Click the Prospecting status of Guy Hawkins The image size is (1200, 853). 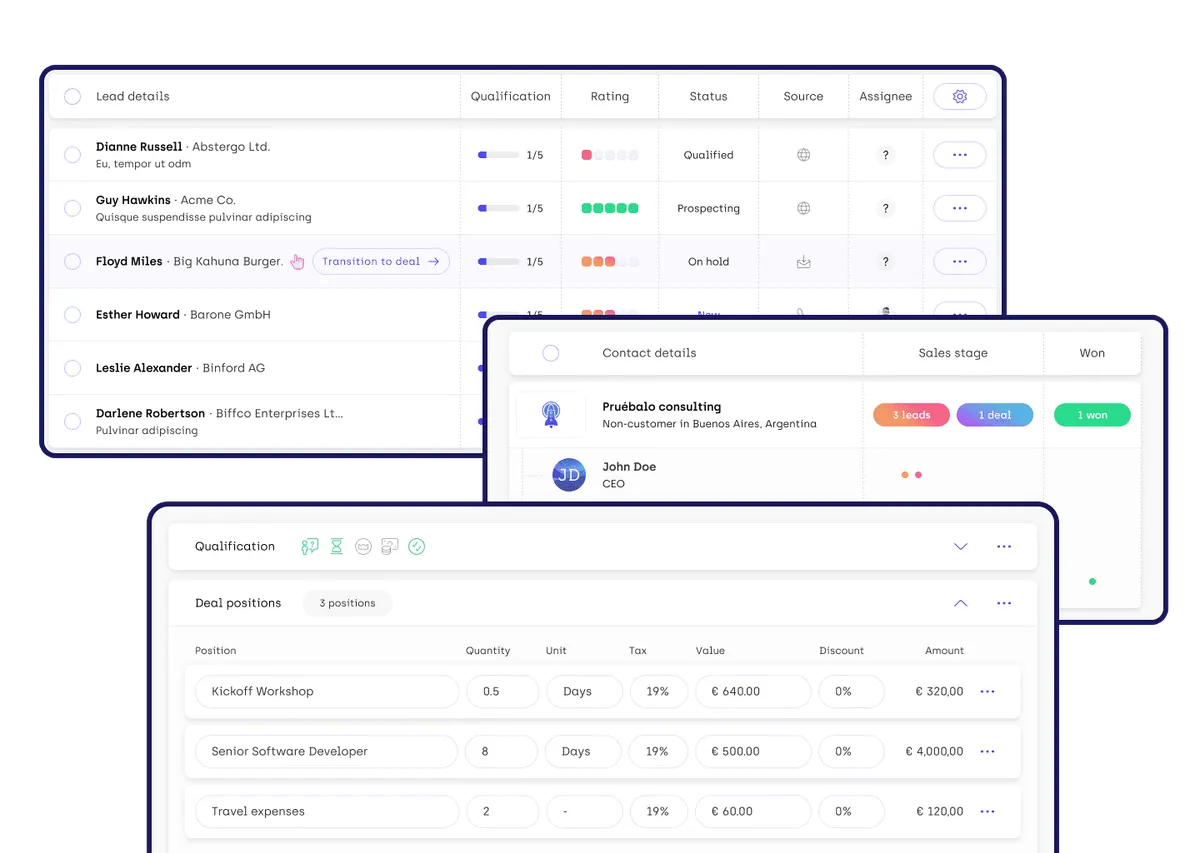click(708, 208)
